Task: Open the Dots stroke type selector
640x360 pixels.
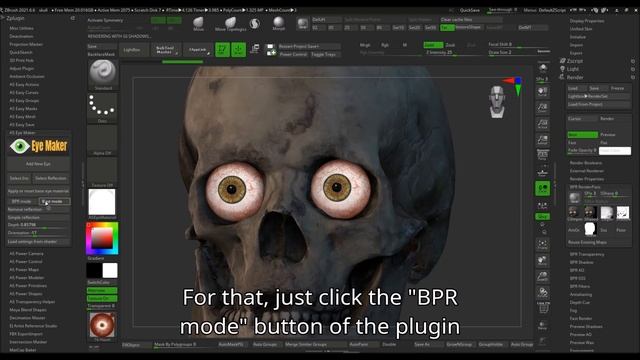Action: pyautogui.click(x=102, y=107)
